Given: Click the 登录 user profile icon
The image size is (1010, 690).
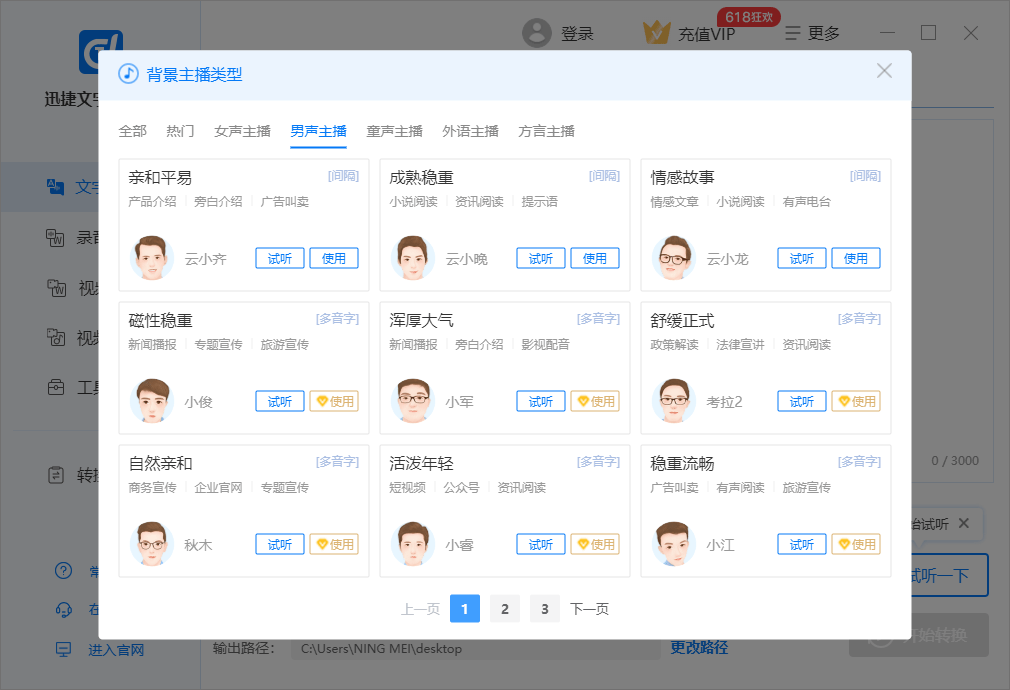Looking at the screenshot, I should 537,33.
